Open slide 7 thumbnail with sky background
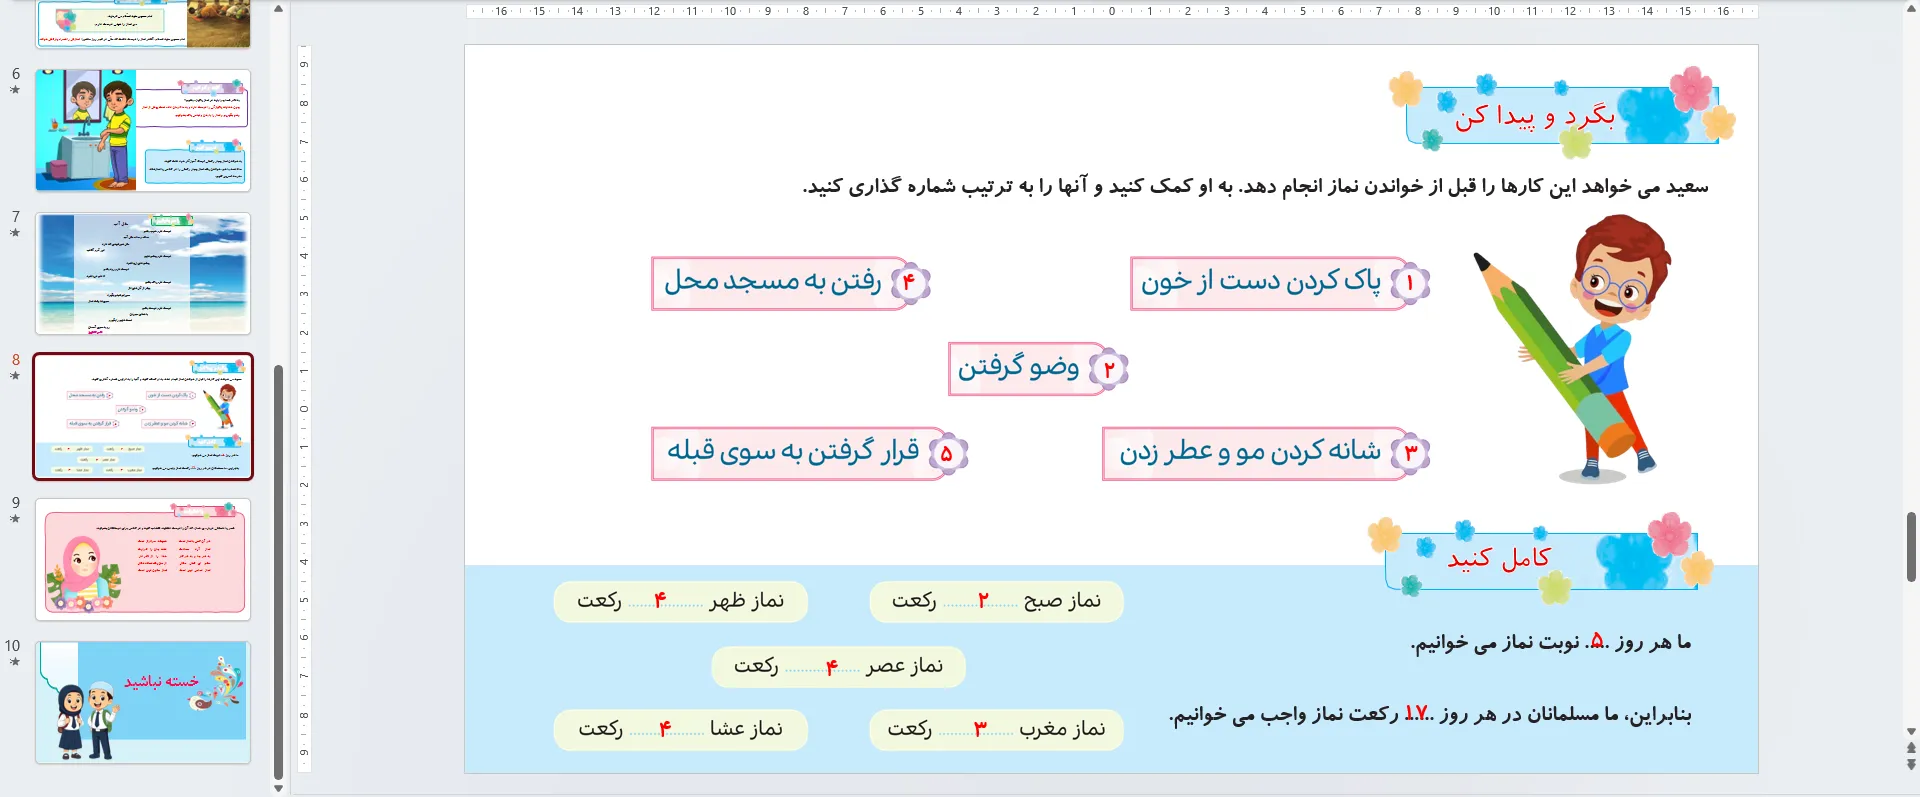The height and width of the screenshot is (797, 1920). (x=143, y=273)
